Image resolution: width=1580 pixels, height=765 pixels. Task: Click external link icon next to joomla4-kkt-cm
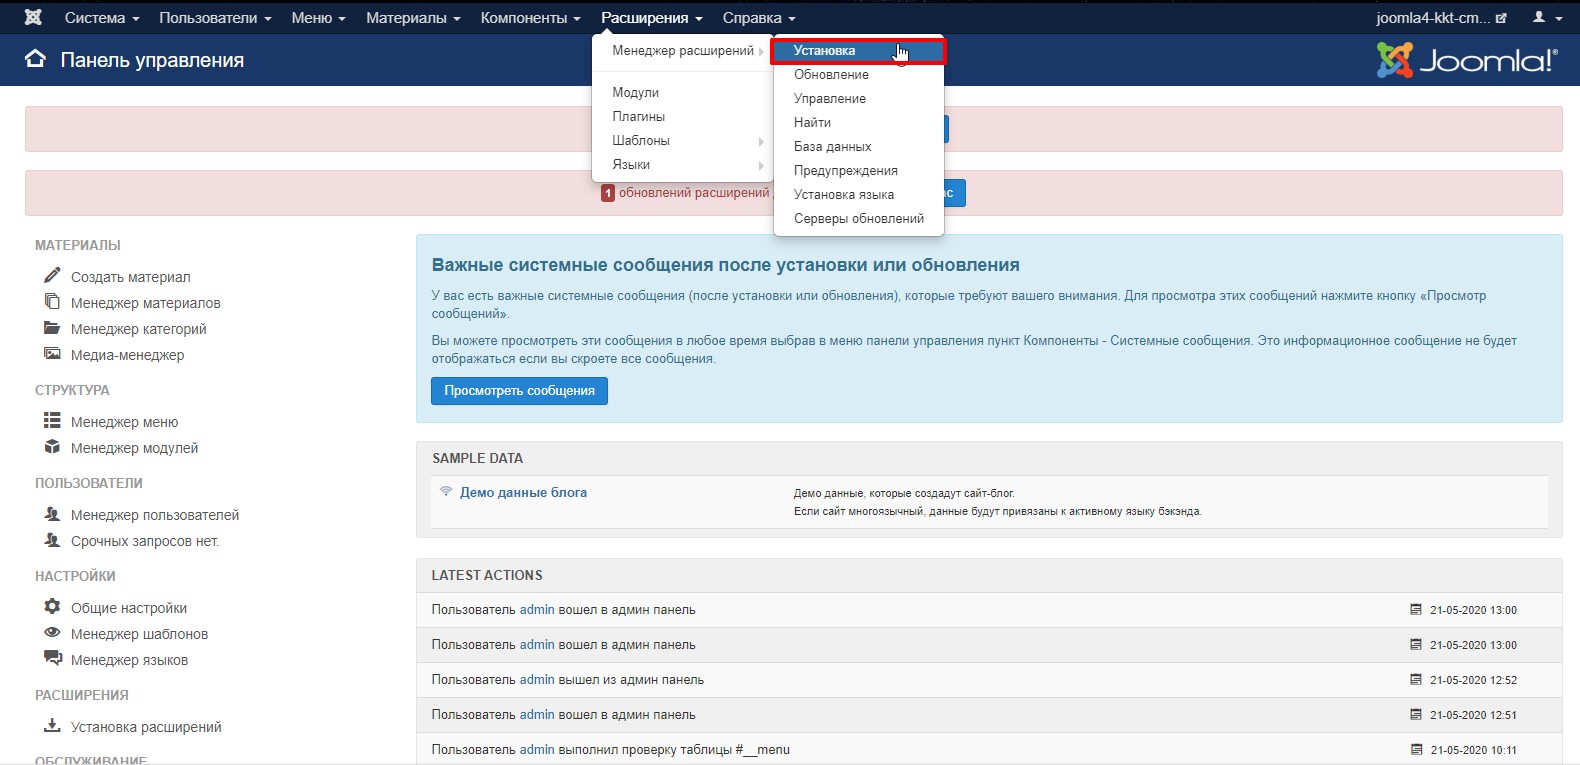pos(1500,18)
